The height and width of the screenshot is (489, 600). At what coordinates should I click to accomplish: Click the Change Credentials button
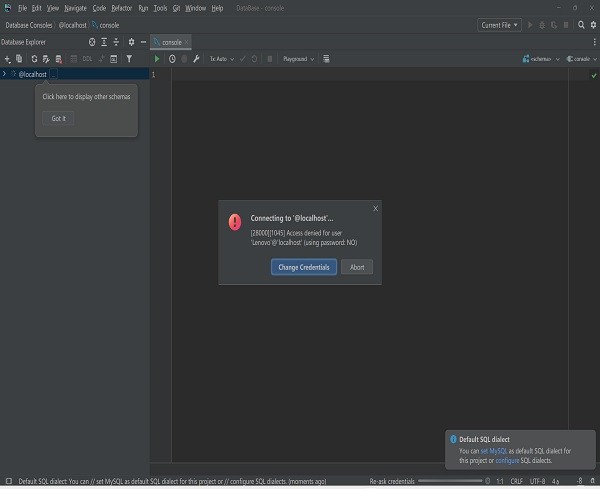coord(304,267)
